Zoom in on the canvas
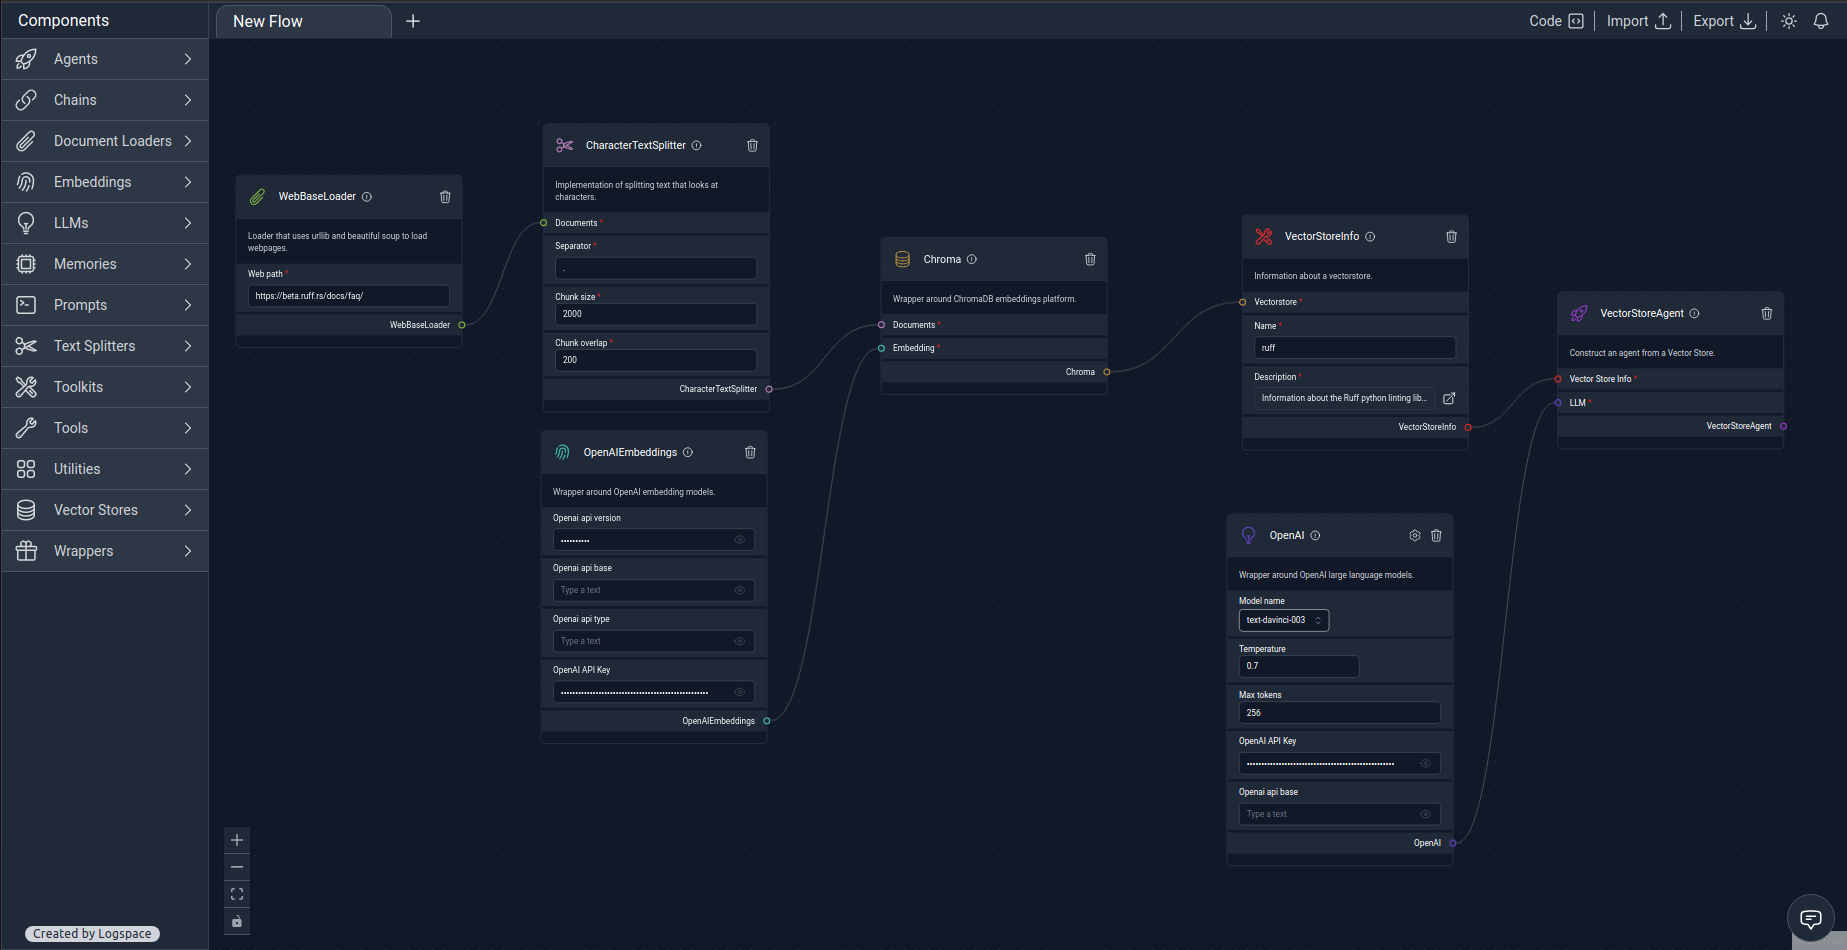Image resolution: width=1847 pixels, height=950 pixels. click(x=237, y=840)
